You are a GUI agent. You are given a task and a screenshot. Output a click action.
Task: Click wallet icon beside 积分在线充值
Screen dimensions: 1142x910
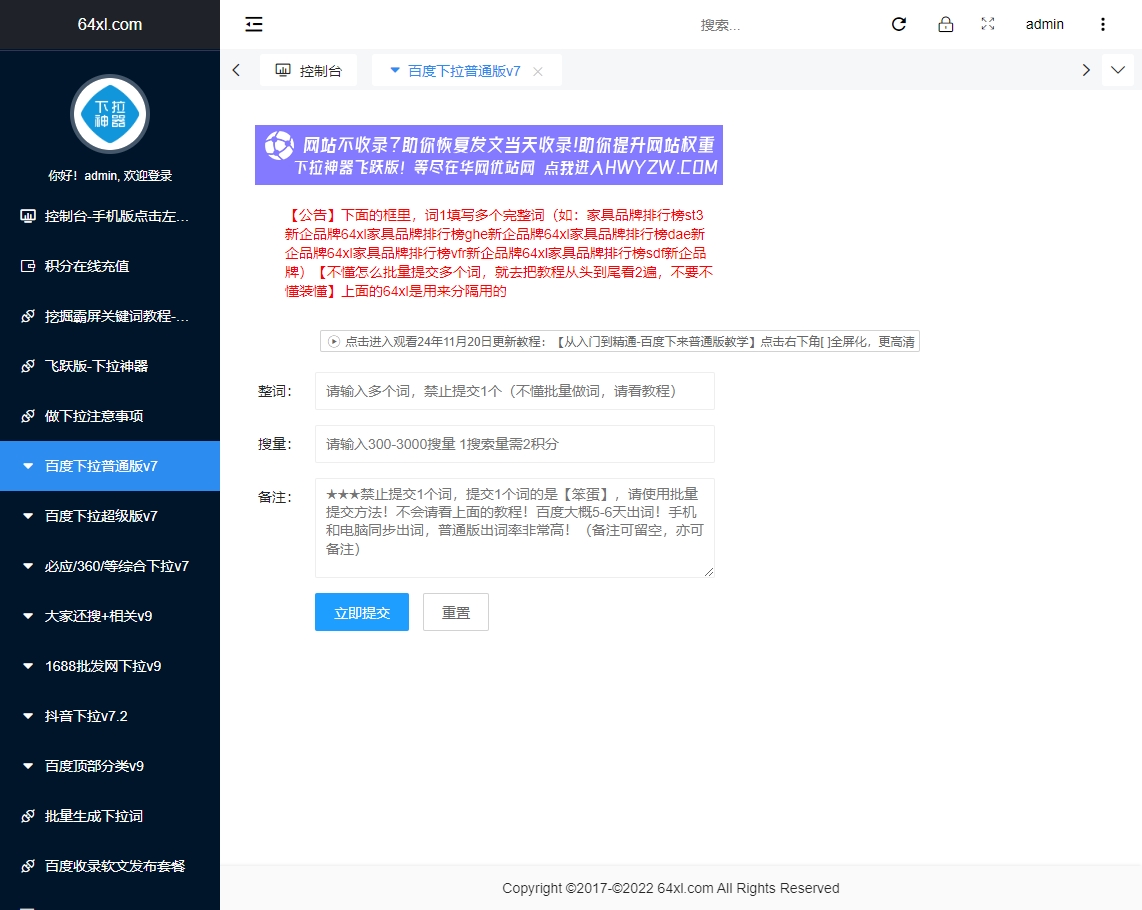[x=28, y=266]
